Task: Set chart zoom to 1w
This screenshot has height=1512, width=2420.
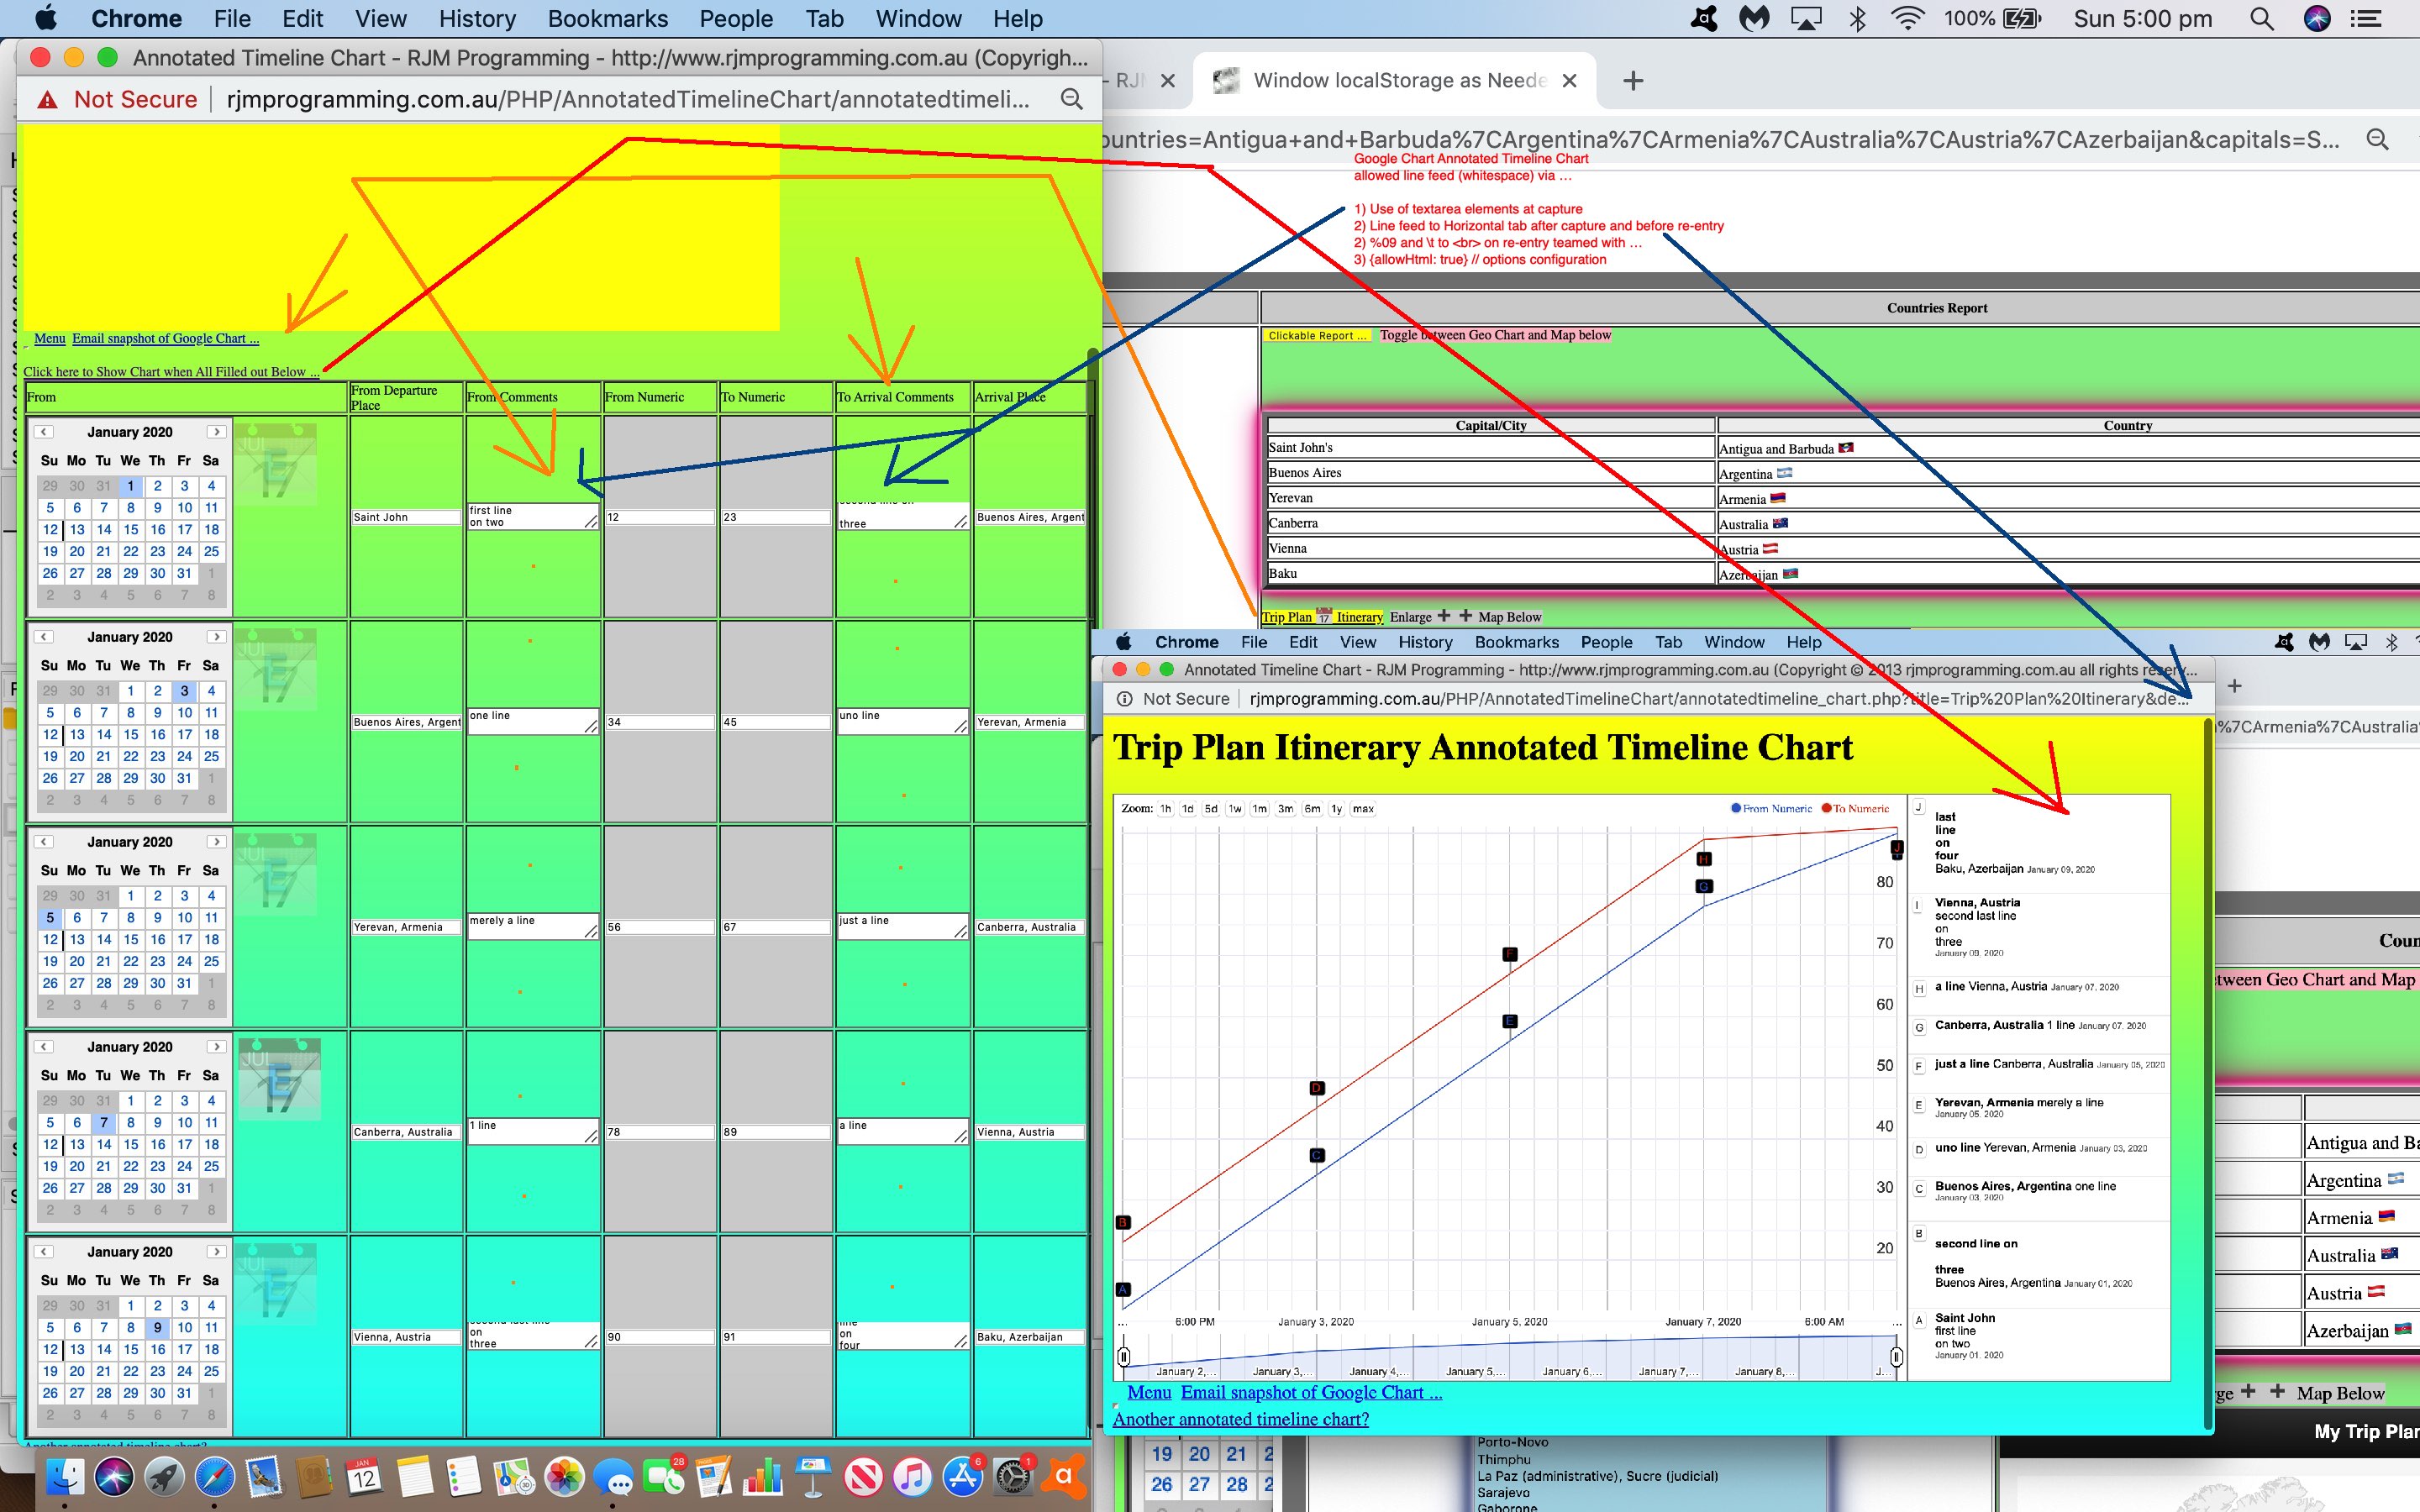Action: tap(1235, 809)
